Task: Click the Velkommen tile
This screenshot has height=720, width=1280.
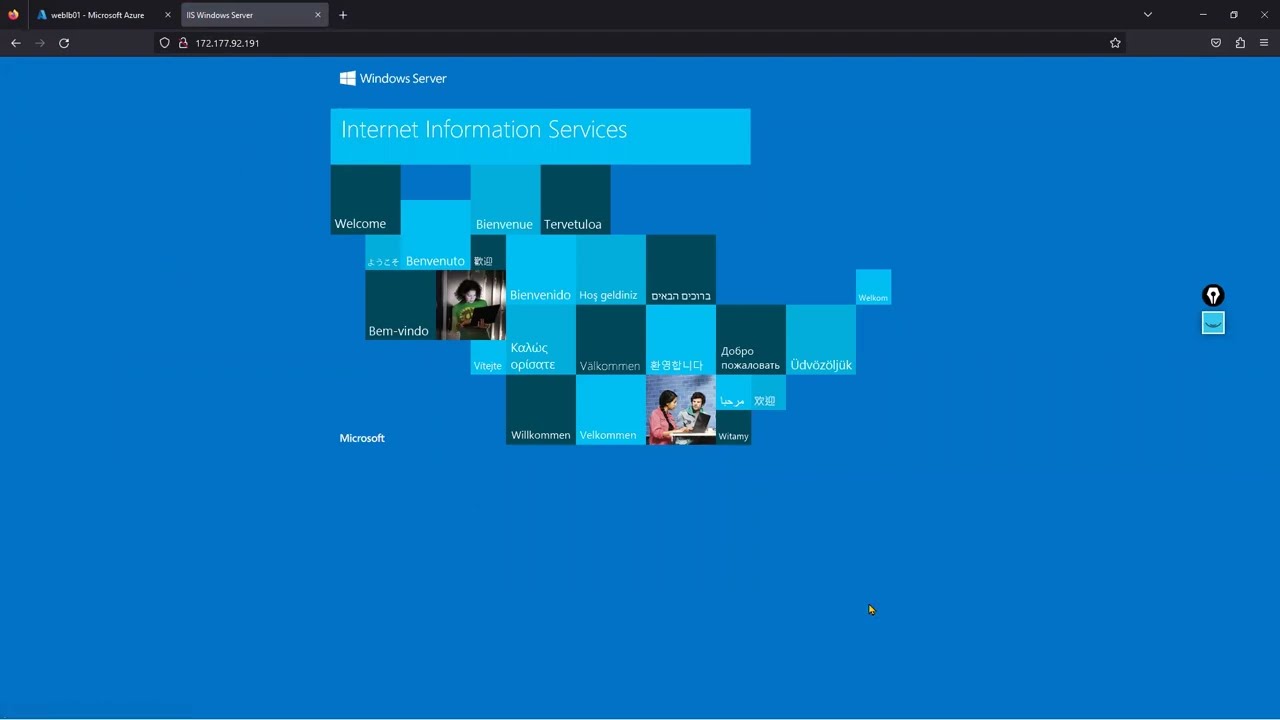Action: [x=610, y=410]
